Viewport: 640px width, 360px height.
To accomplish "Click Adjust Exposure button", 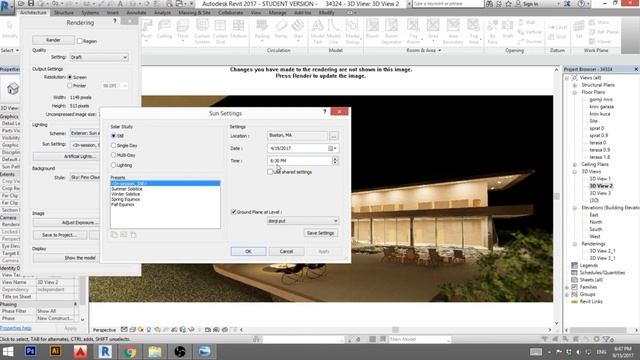I will point(66,222).
